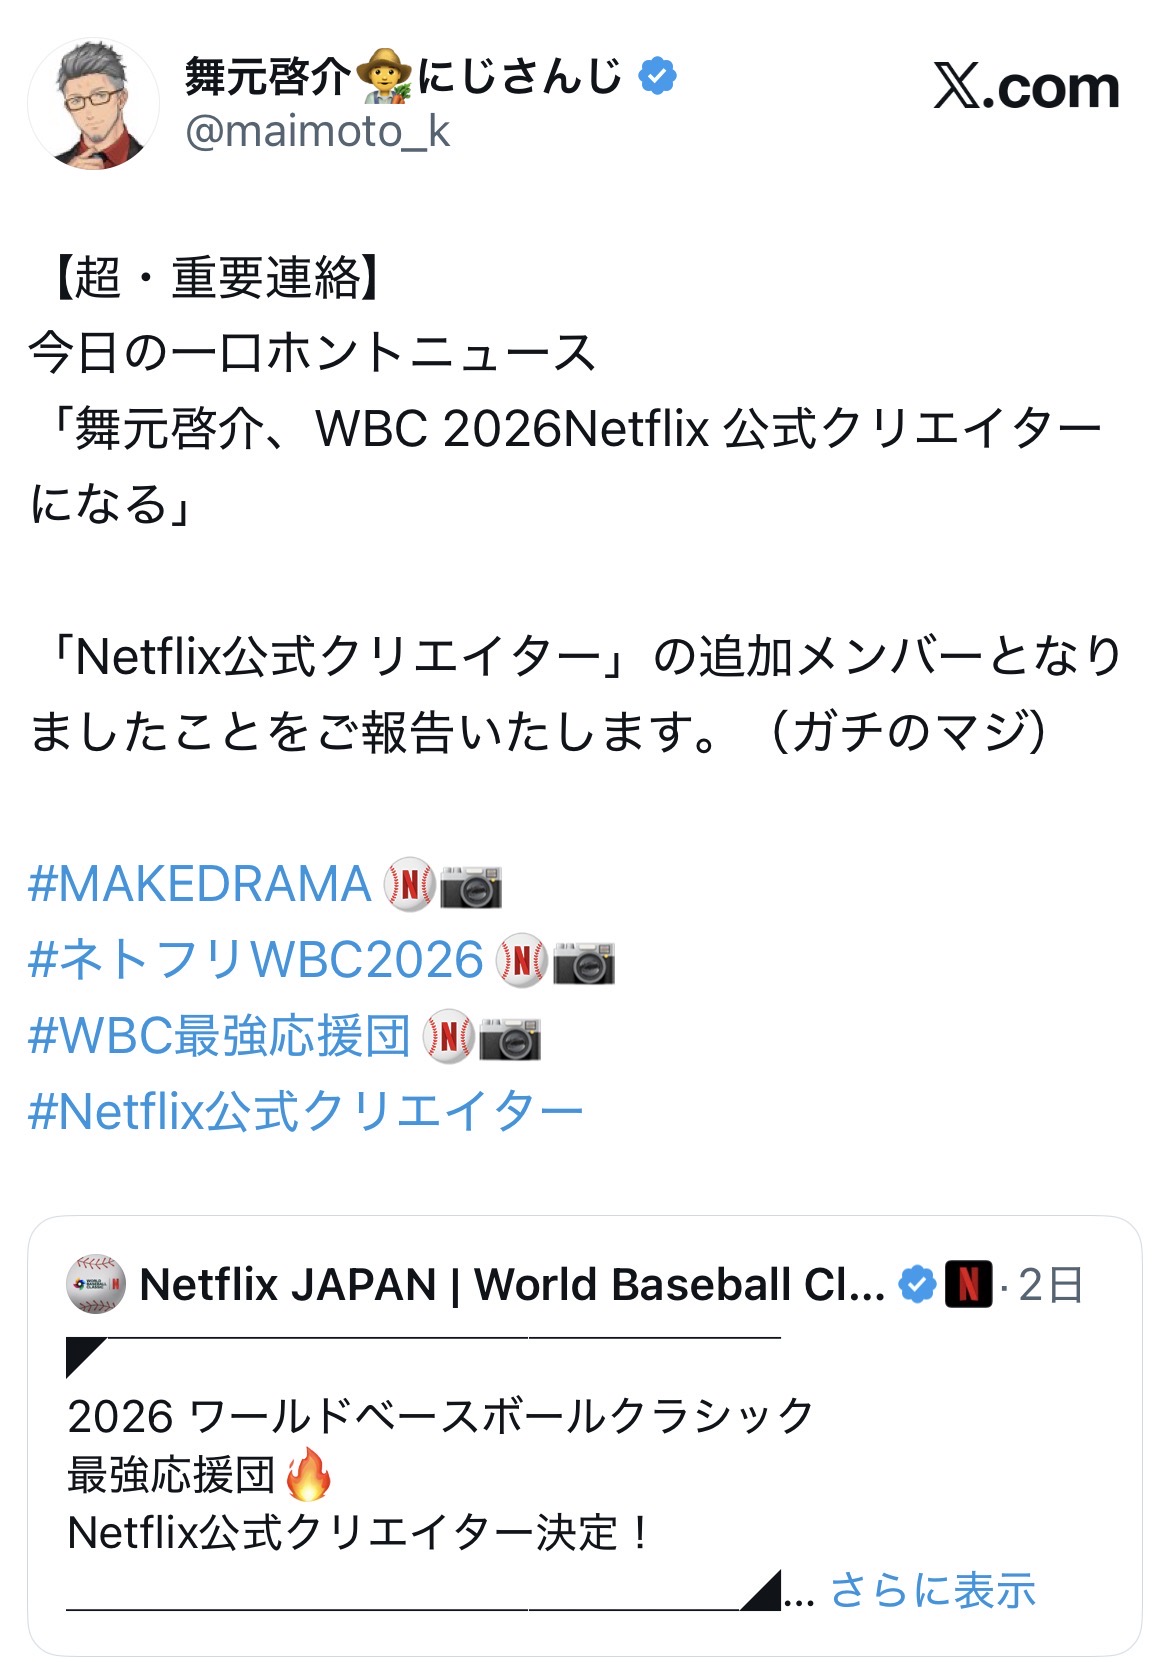Viewport: 1170px width, 1662px height.
Task: Open the #WBC最強応援団 hashtag
Action: [220, 1036]
